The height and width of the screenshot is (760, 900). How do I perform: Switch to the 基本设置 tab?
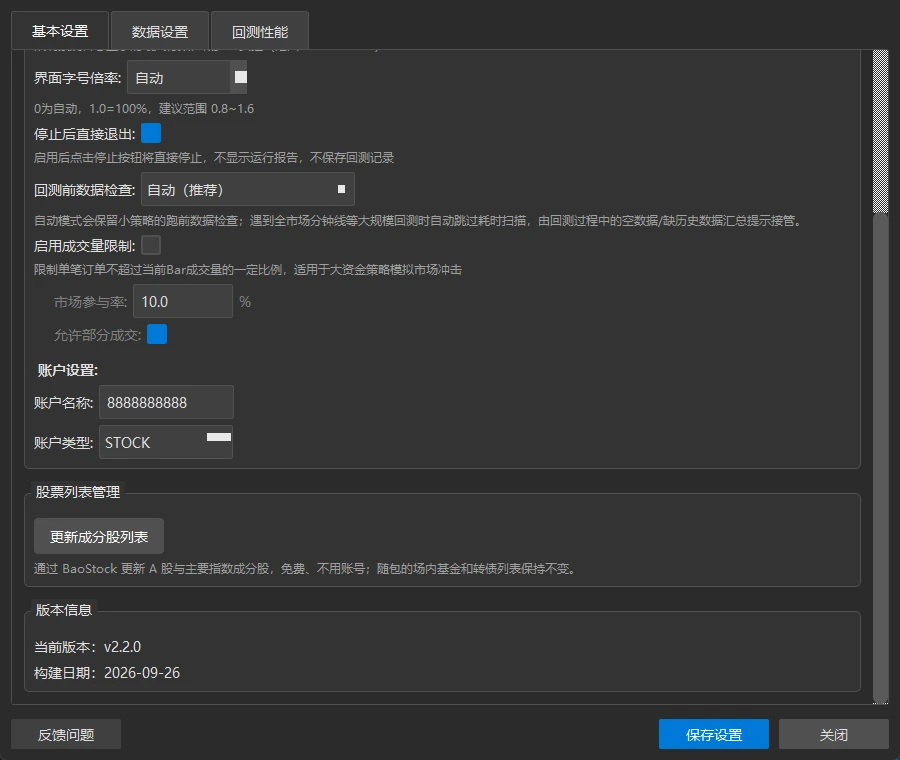tap(60, 31)
